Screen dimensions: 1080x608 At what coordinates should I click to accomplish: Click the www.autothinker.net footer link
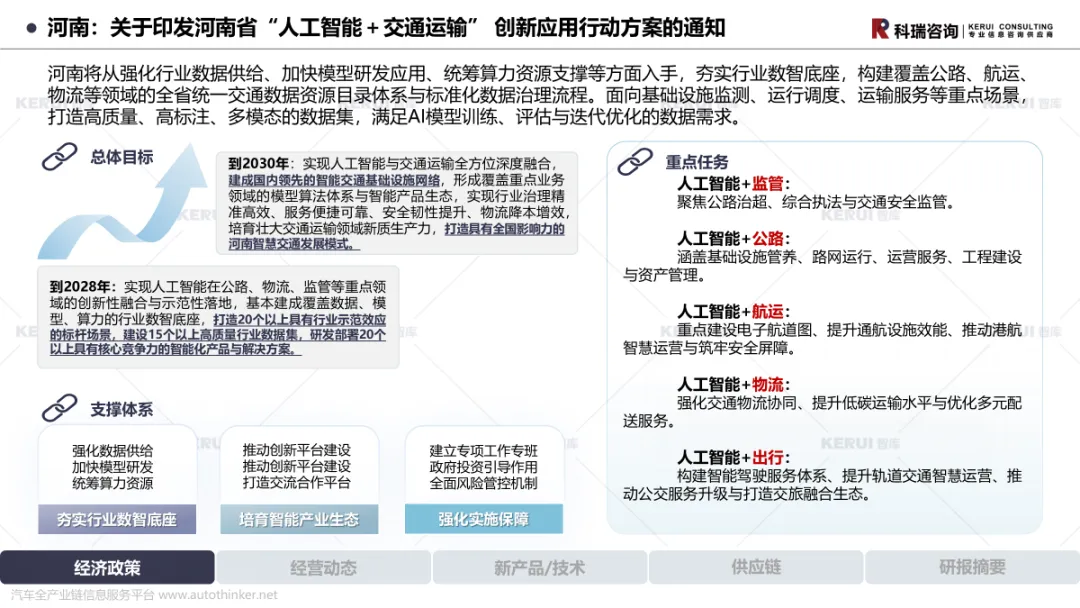tap(218, 594)
